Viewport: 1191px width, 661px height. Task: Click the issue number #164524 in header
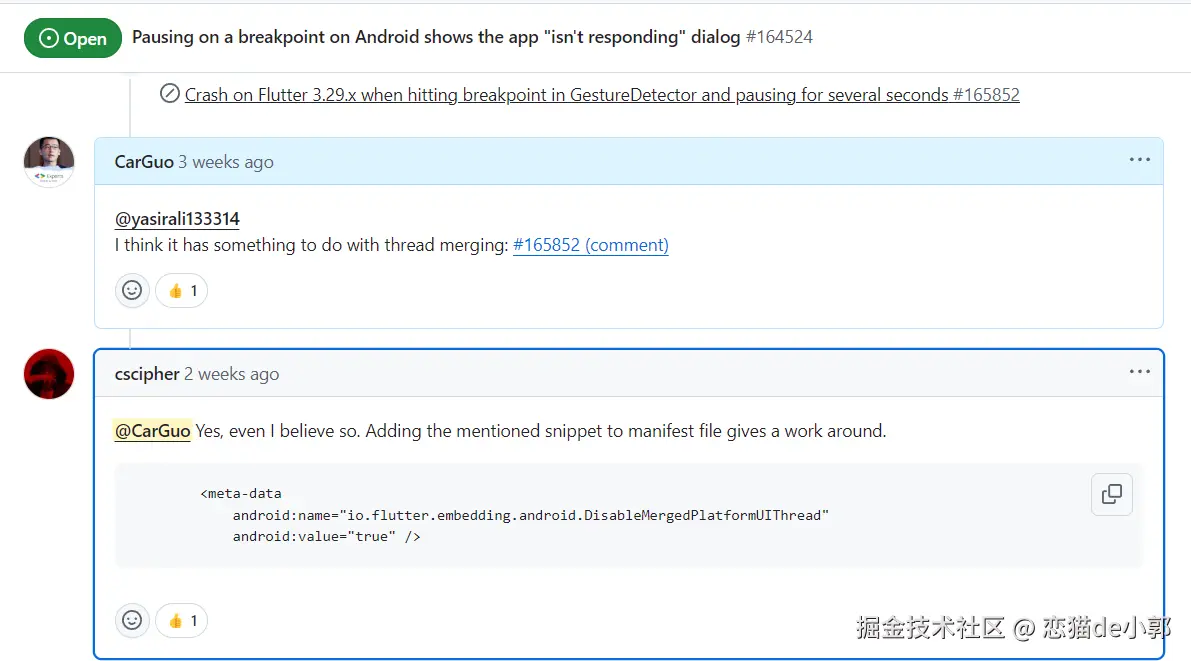point(779,36)
